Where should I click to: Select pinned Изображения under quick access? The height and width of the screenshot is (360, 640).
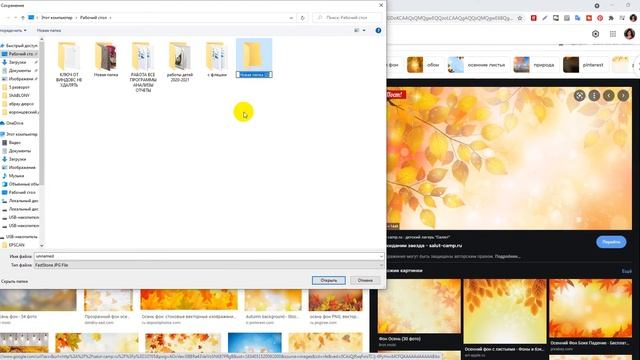point(20,79)
